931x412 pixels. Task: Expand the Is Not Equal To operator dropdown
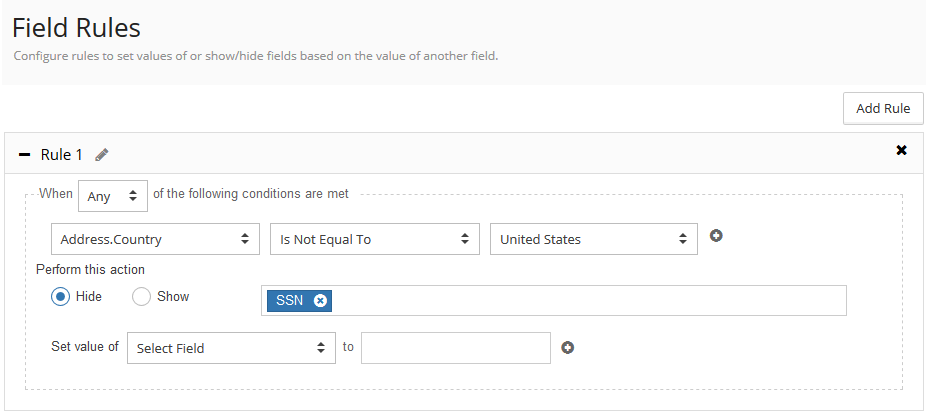click(x=374, y=239)
